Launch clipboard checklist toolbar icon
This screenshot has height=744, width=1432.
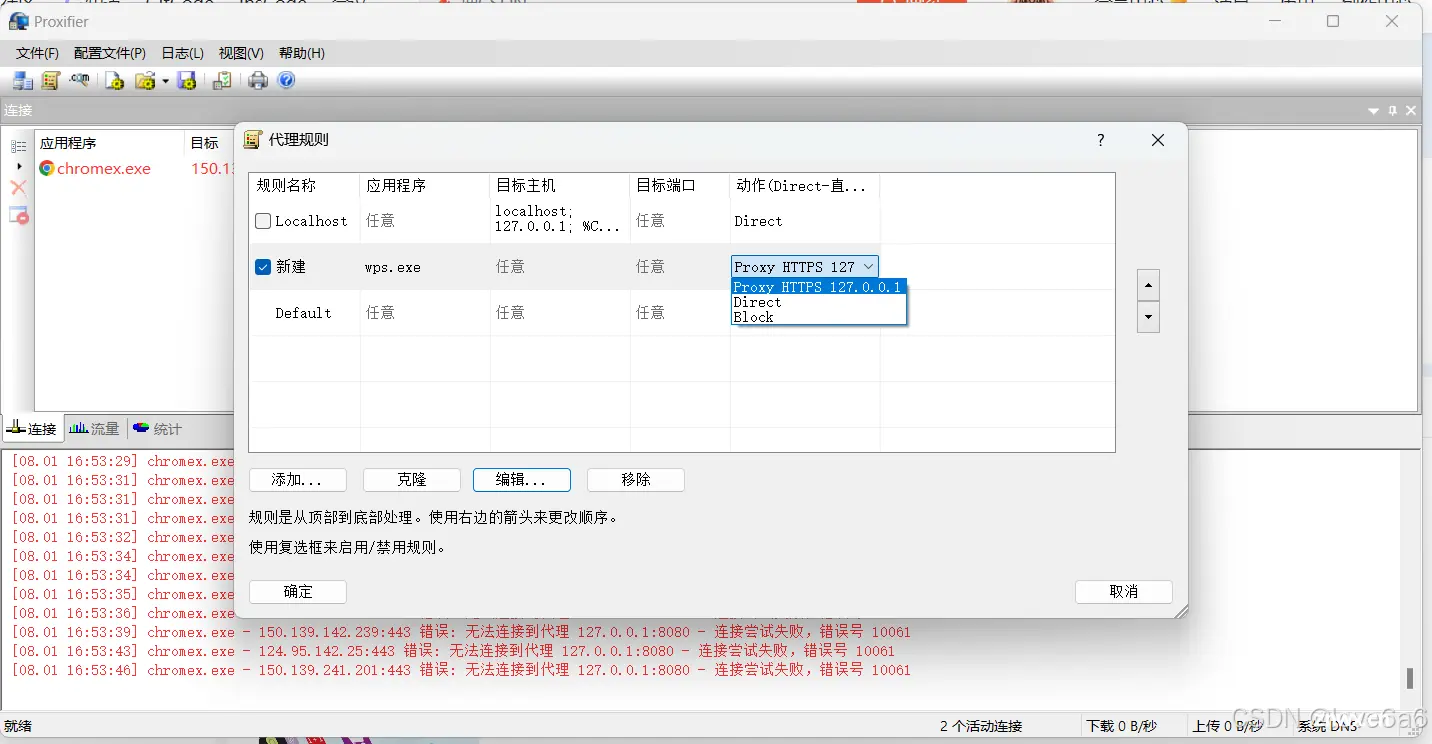(222, 81)
